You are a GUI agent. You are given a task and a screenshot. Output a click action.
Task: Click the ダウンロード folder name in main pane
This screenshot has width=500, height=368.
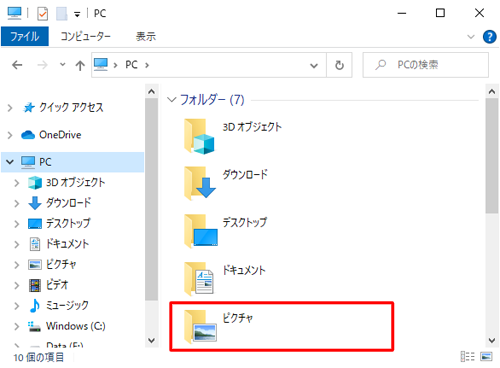[245, 175]
